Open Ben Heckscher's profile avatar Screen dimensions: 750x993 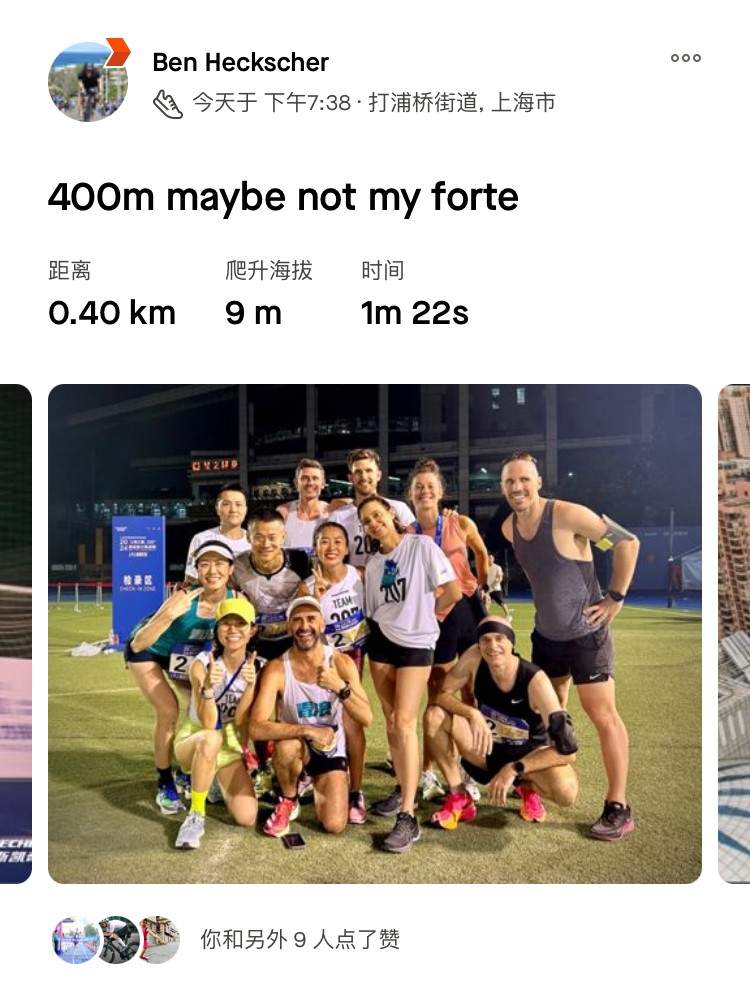(88, 82)
